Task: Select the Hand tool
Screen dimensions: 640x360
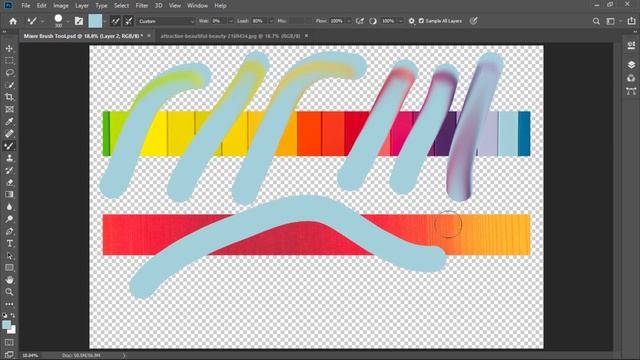Action: pos(9,280)
